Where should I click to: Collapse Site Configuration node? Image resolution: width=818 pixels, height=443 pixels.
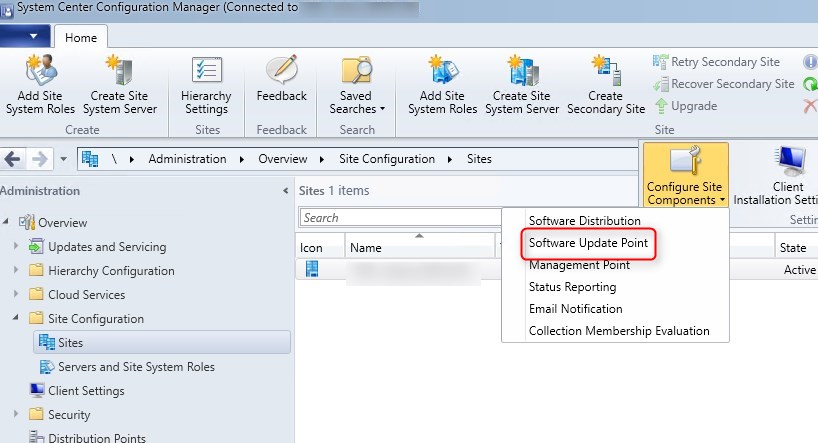(x=16, y=317)
